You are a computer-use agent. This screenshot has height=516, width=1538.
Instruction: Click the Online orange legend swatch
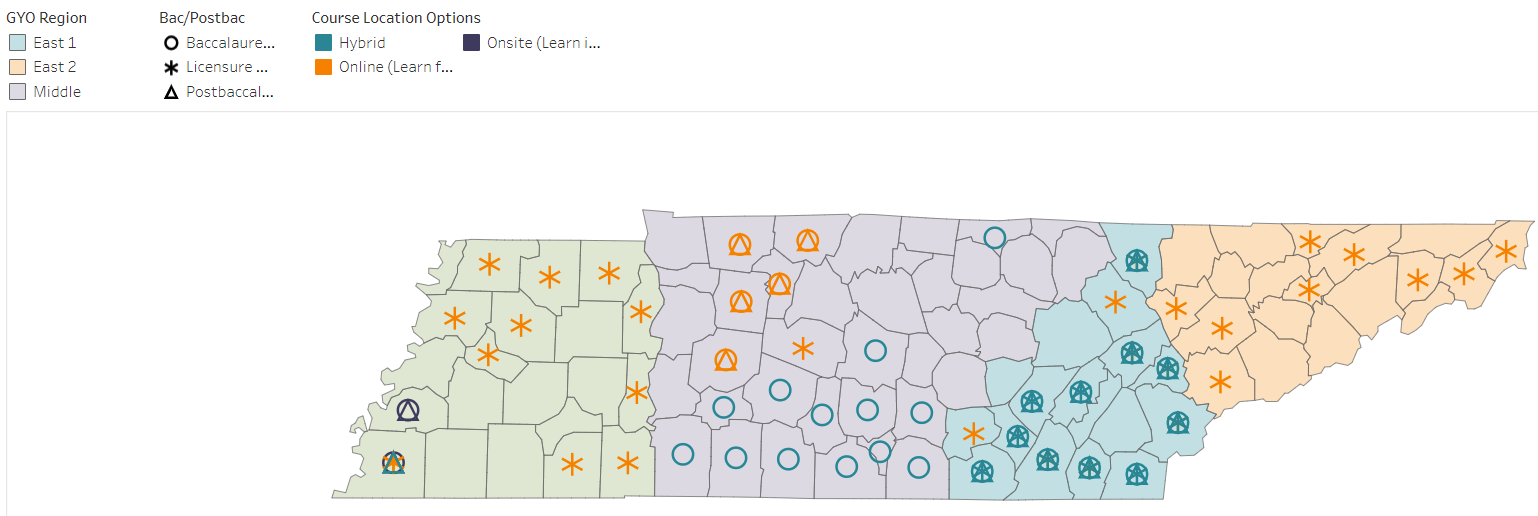[x=322, y=67]
